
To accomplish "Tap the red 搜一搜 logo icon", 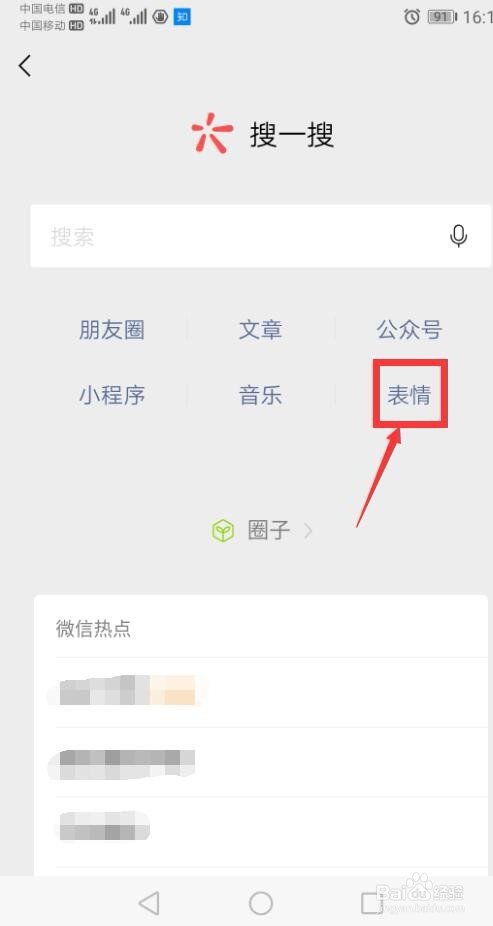I will click(211, 135).
